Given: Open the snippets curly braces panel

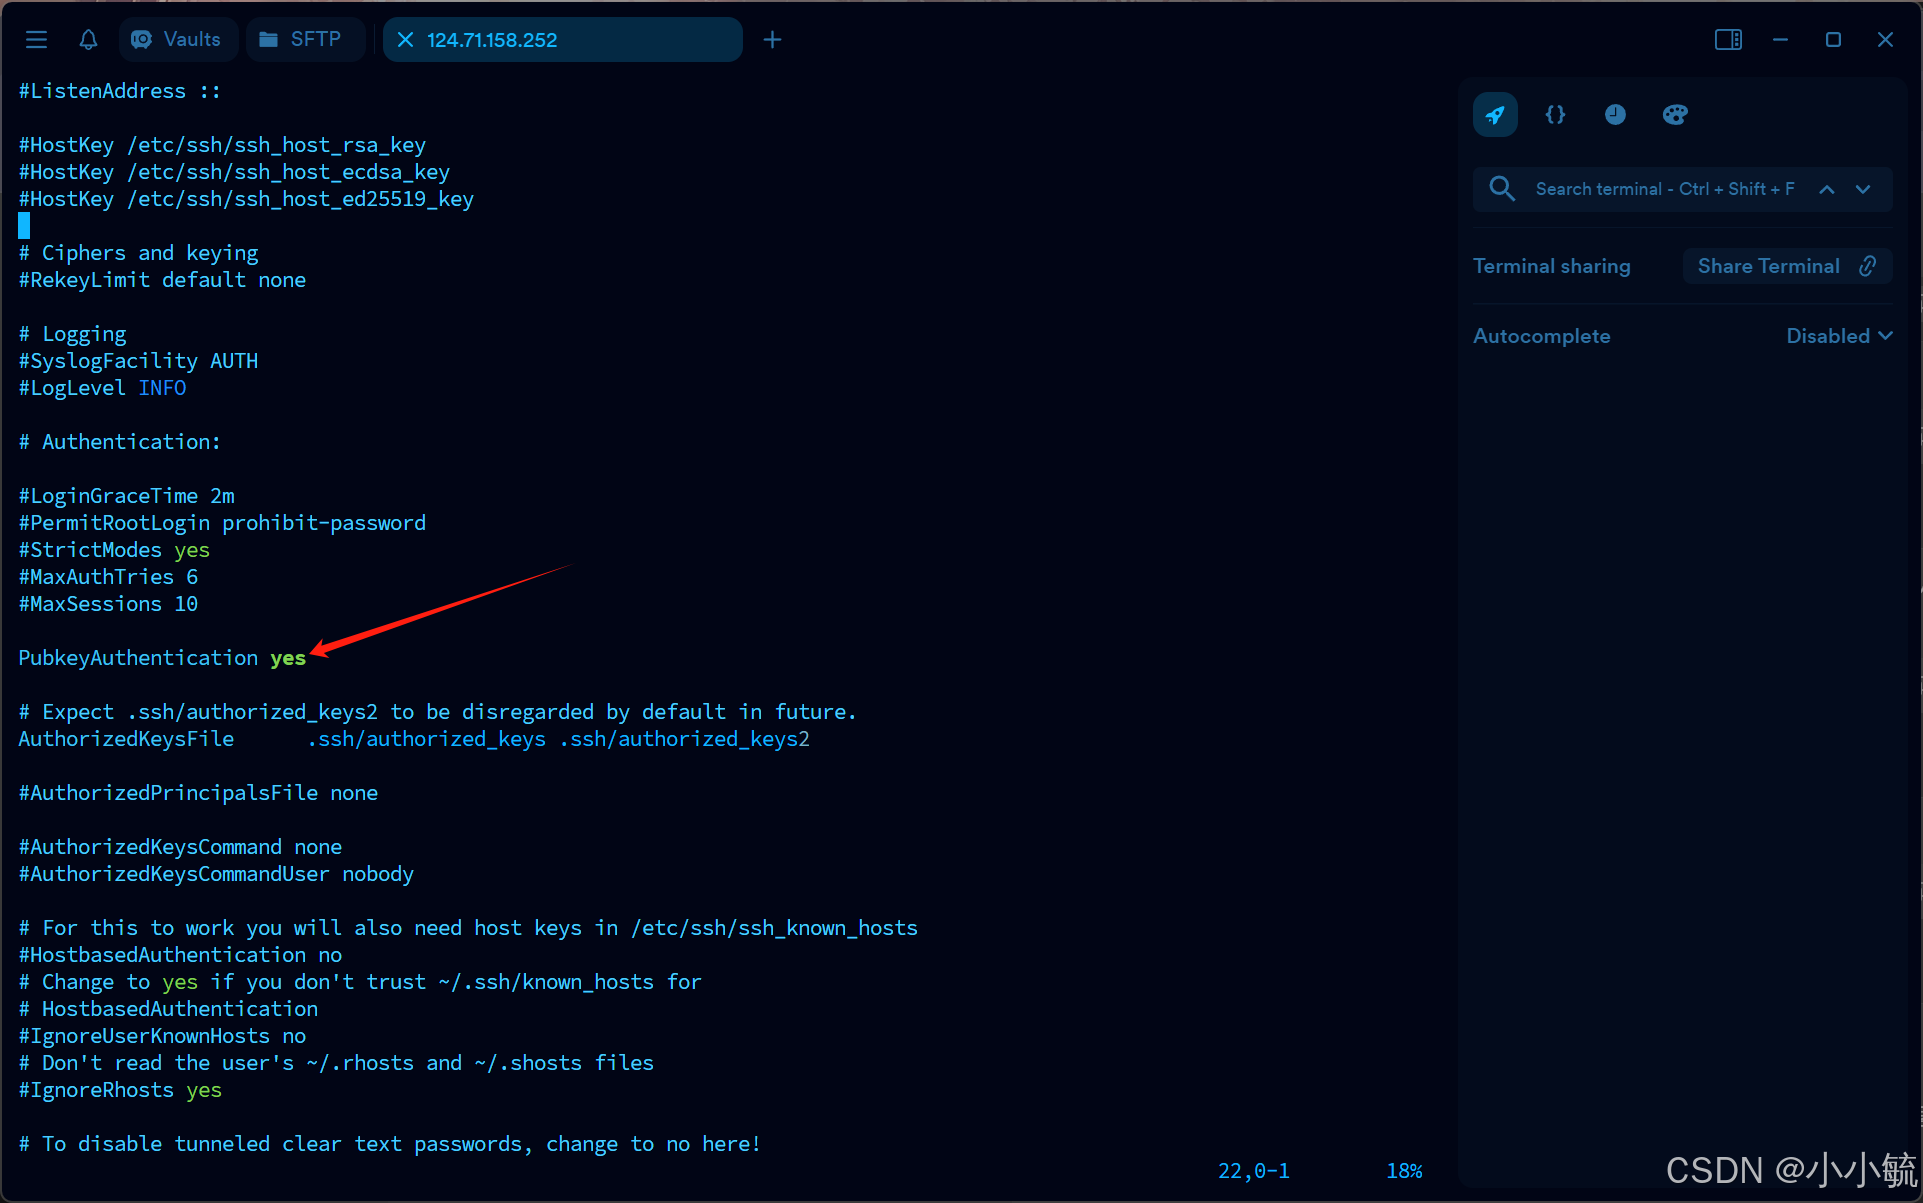Looking at the screenshot, I should coord(1555,115).
